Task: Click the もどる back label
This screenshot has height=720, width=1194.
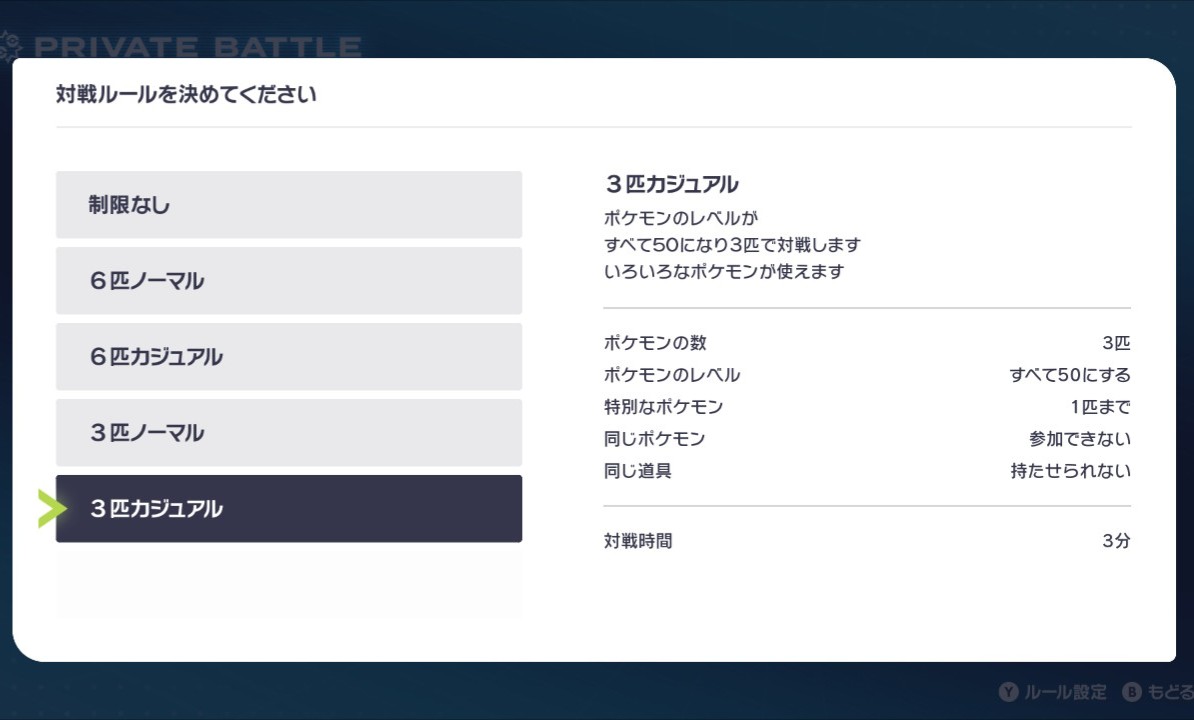Action: pos(1170,692)
